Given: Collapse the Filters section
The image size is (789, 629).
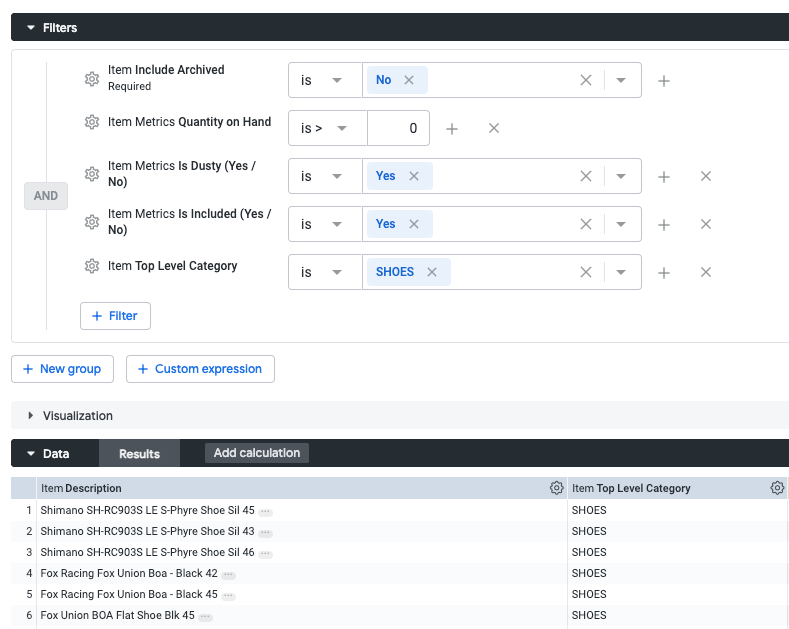Looking at the screenshot, I should 31,28.
